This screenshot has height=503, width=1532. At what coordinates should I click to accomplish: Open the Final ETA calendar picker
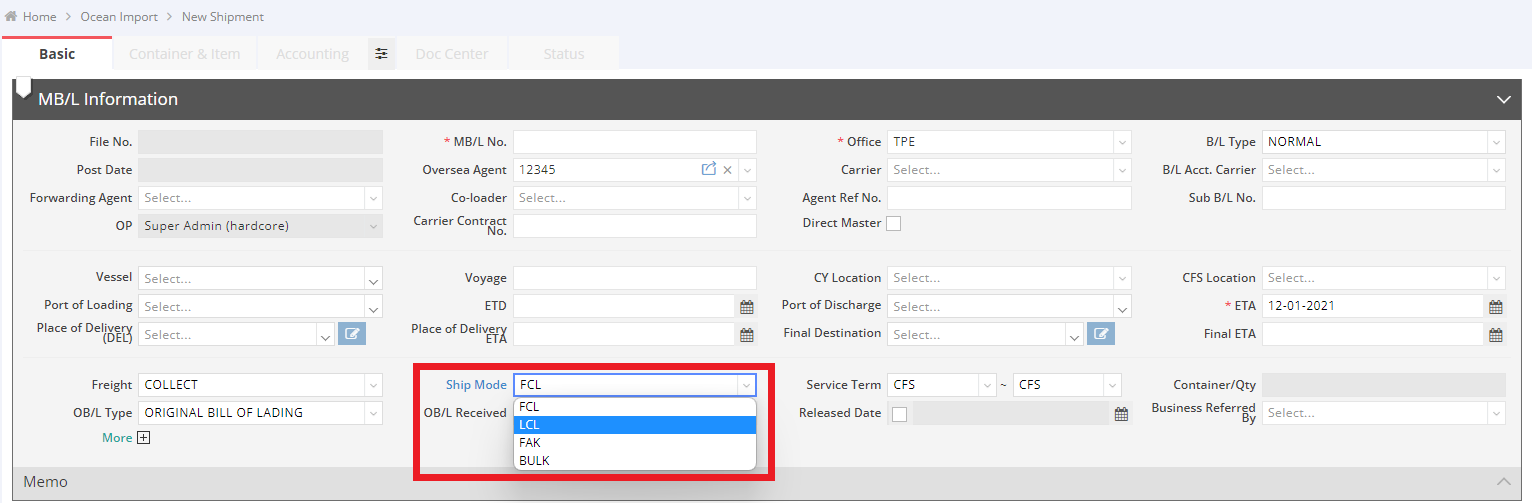click(1495, 335)
